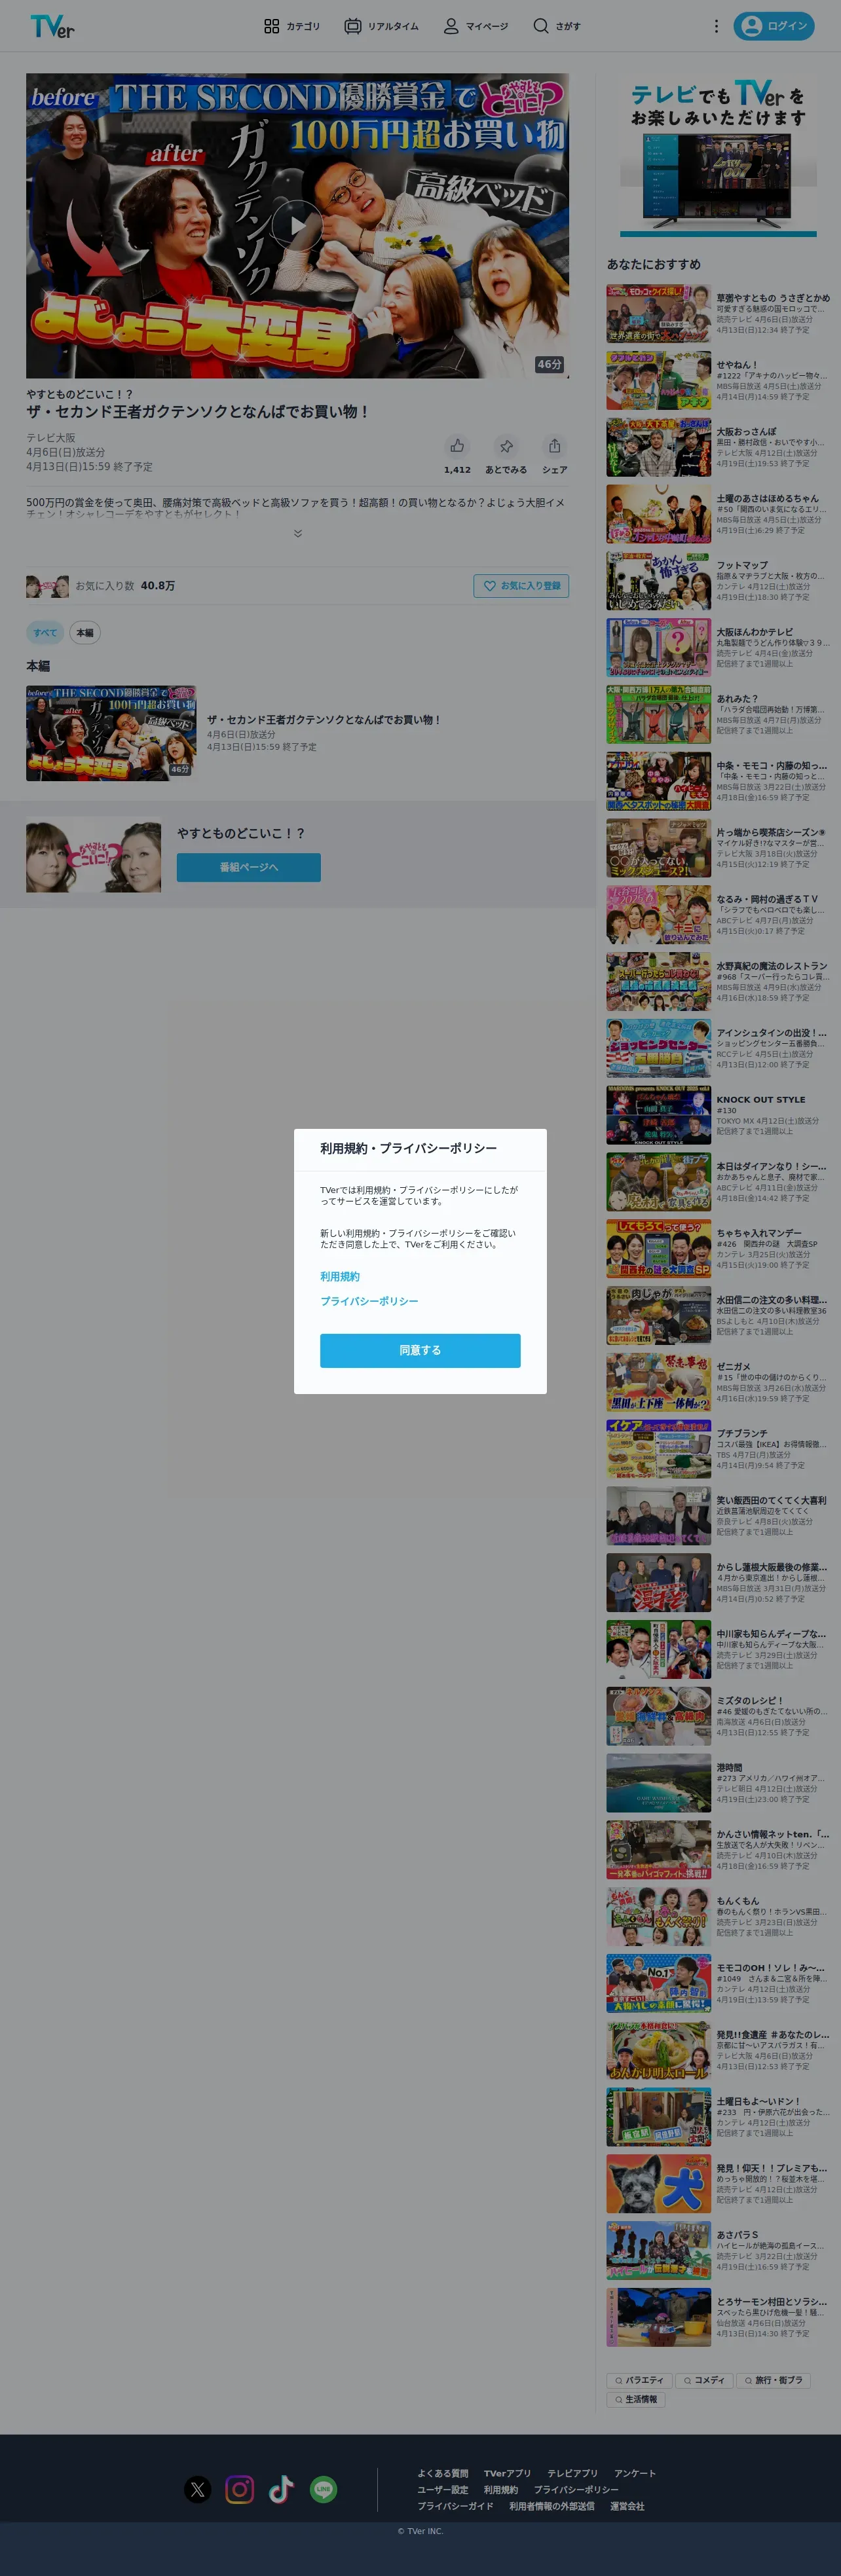Open the X (Twitter) footer icon
The width and height of the screenshot is (841, 2576).
[198, 2490]
